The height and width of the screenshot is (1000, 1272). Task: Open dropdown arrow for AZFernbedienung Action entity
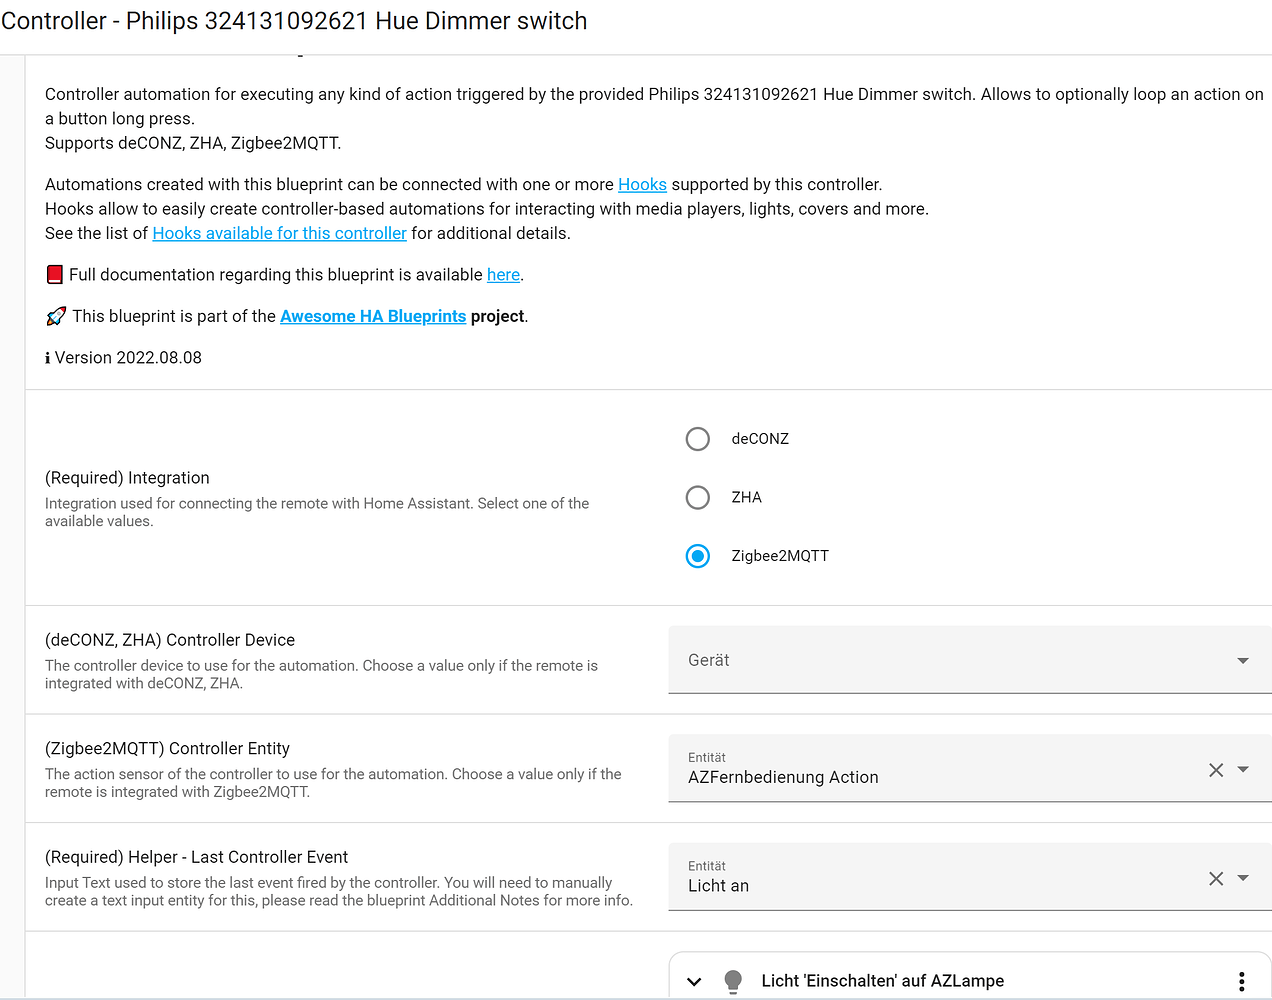[1243, 770]
